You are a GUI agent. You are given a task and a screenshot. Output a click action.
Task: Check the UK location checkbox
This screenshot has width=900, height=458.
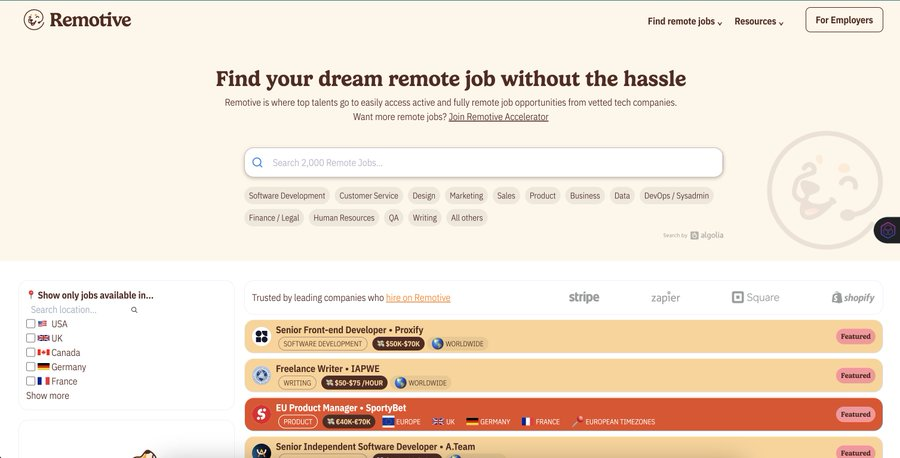pyautogui.click(x=30, y=338)
